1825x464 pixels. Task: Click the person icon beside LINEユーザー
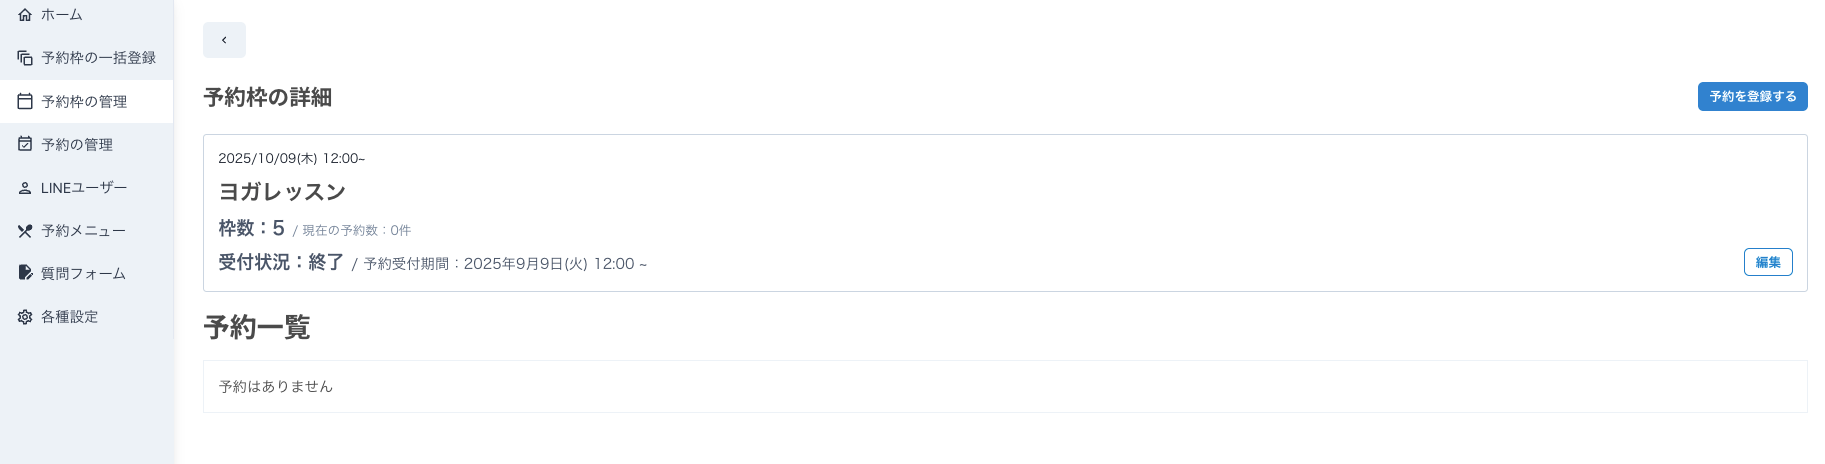[25, 188]
